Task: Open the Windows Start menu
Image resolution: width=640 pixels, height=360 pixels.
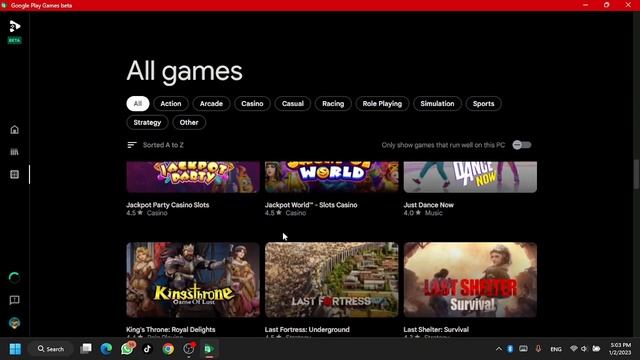Action: pyautogui.click(x=15, y=349)
